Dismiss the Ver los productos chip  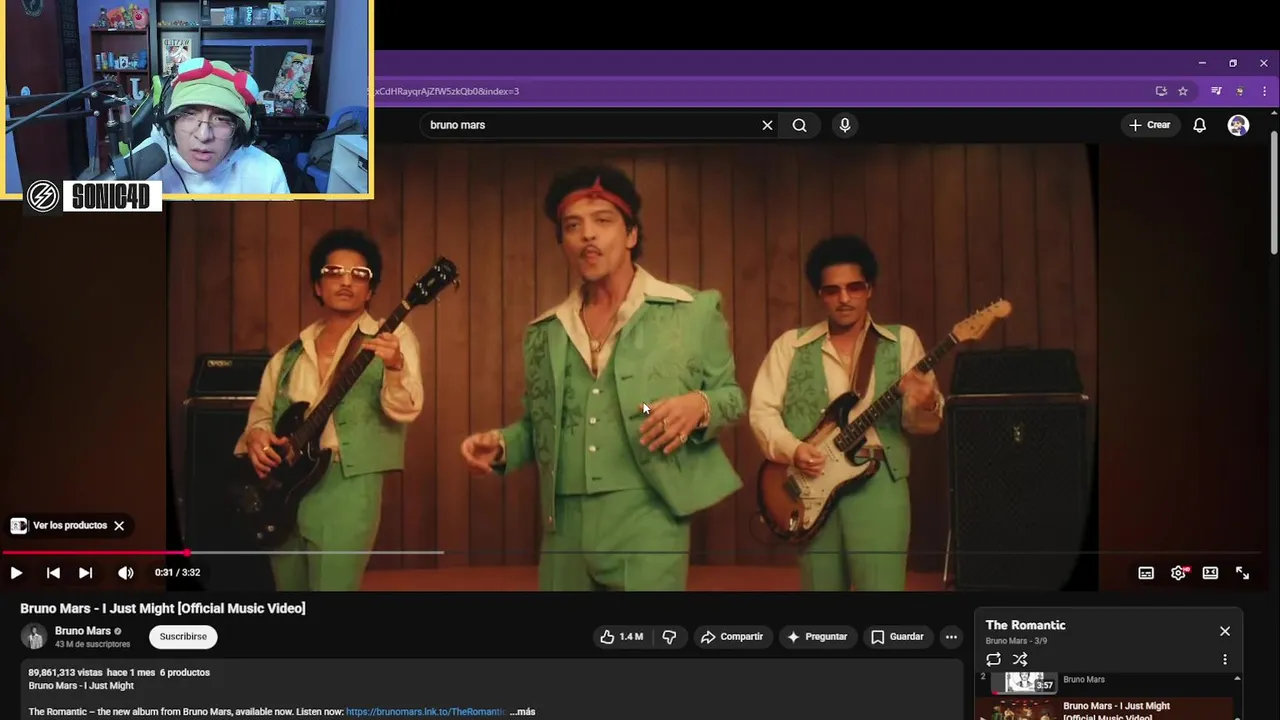tap(119, 526)
